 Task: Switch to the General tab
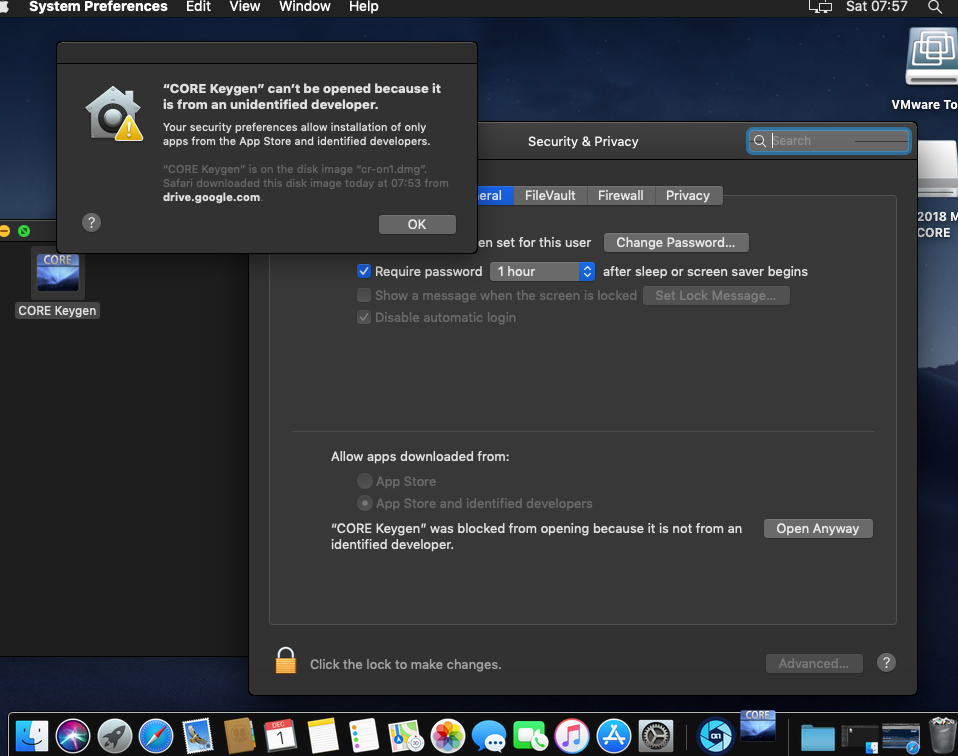[x=495, y=196]
